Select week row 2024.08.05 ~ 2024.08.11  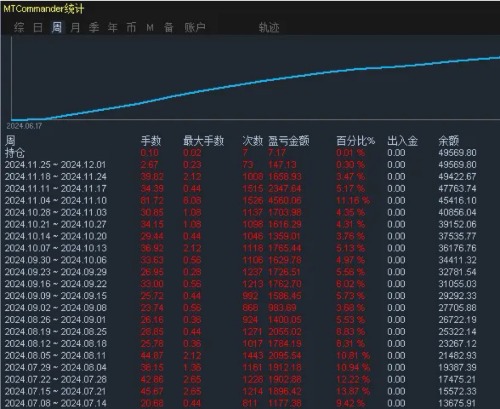click(x=241, y=356)
